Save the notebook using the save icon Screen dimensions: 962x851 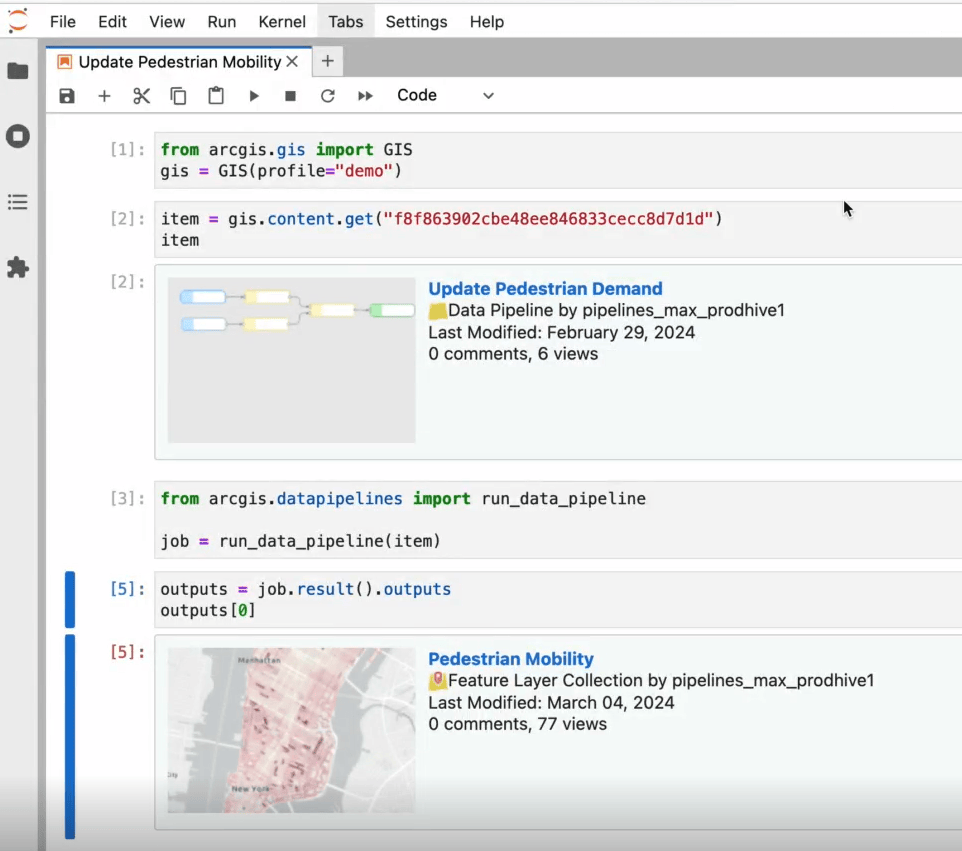tap(66, 95)
